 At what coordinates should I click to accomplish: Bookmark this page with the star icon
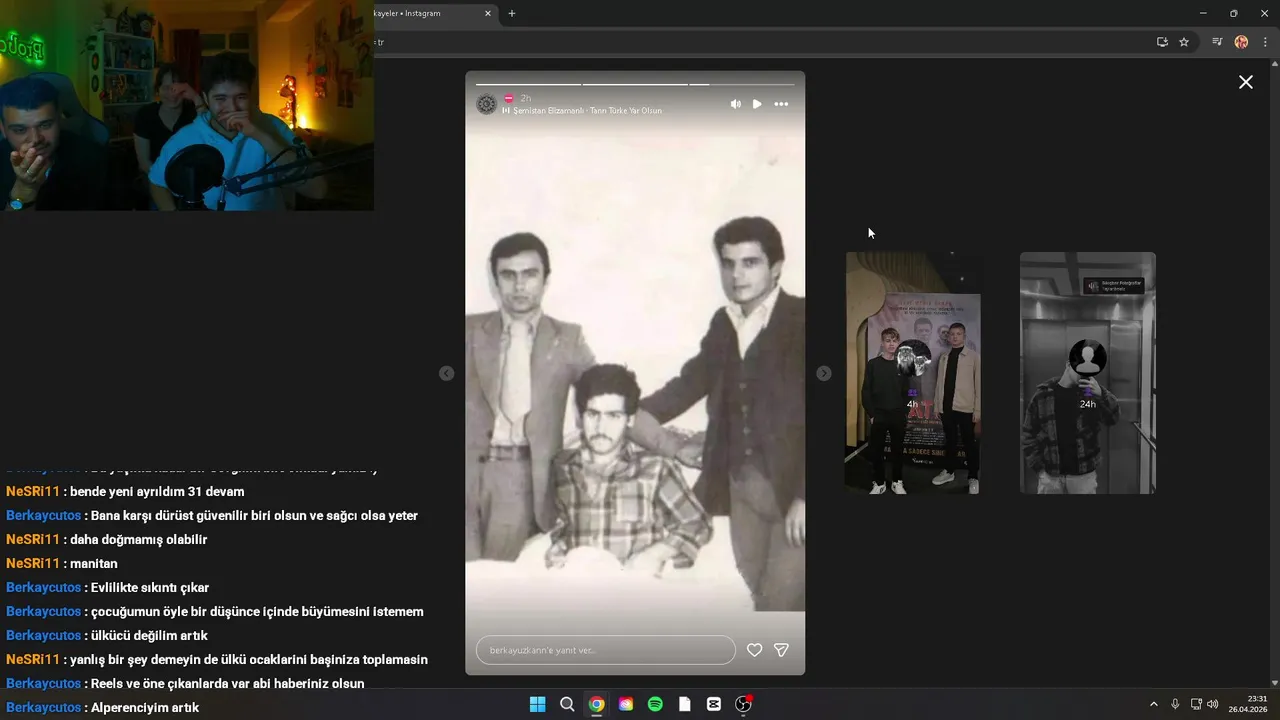(x=1184, y=42)
